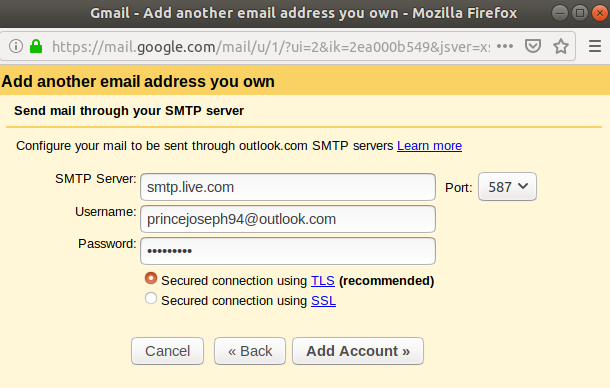Image resolution: width=610 pixels, height=388 pixels.
Task: Maximize the Firefox window
Action: pos(580,13)
